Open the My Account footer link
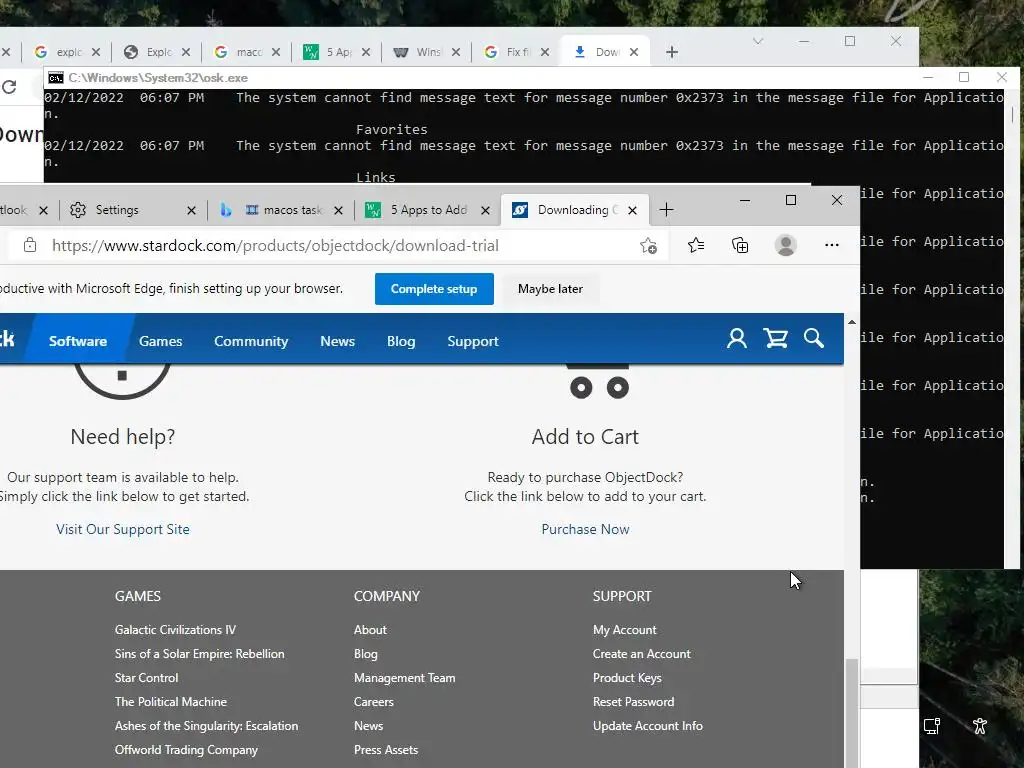The width and height of the screenshot is (1024, 768). coord(625,630)
